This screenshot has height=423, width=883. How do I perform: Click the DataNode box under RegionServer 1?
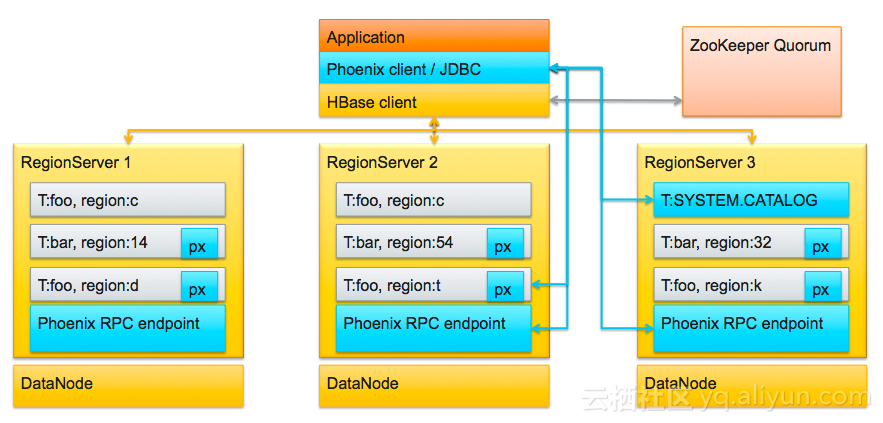click(x=128, y=386)
